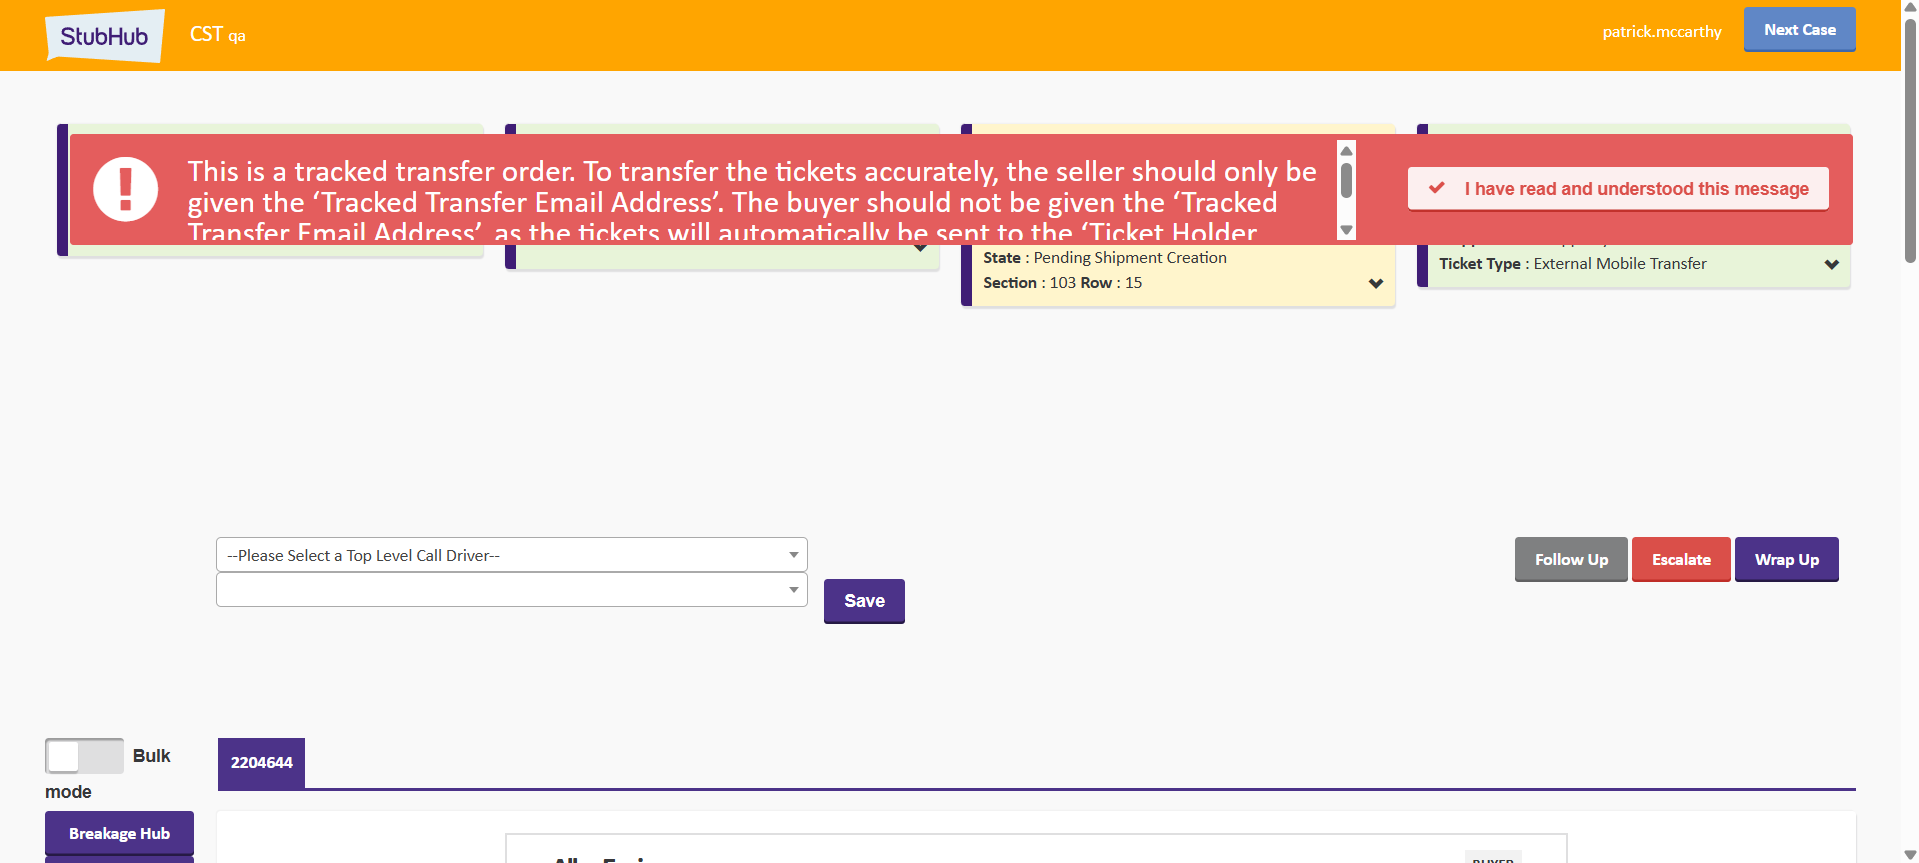The width and height of the screenshot is (1919, 863).
Task: Click the Next Case button
Action: (x=1799, y=30)
